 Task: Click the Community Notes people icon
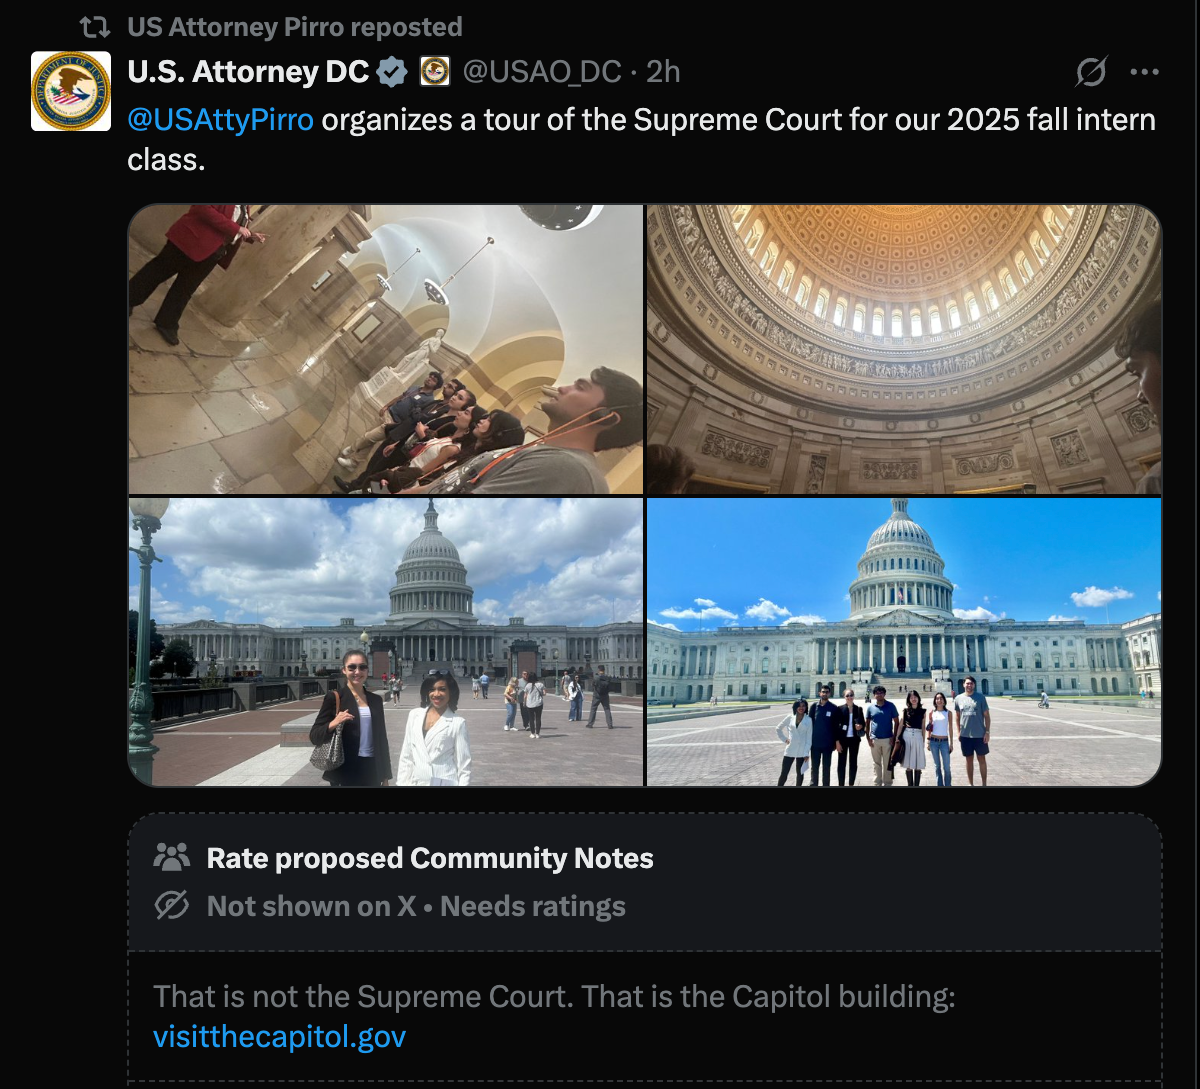tap(172, 857)
